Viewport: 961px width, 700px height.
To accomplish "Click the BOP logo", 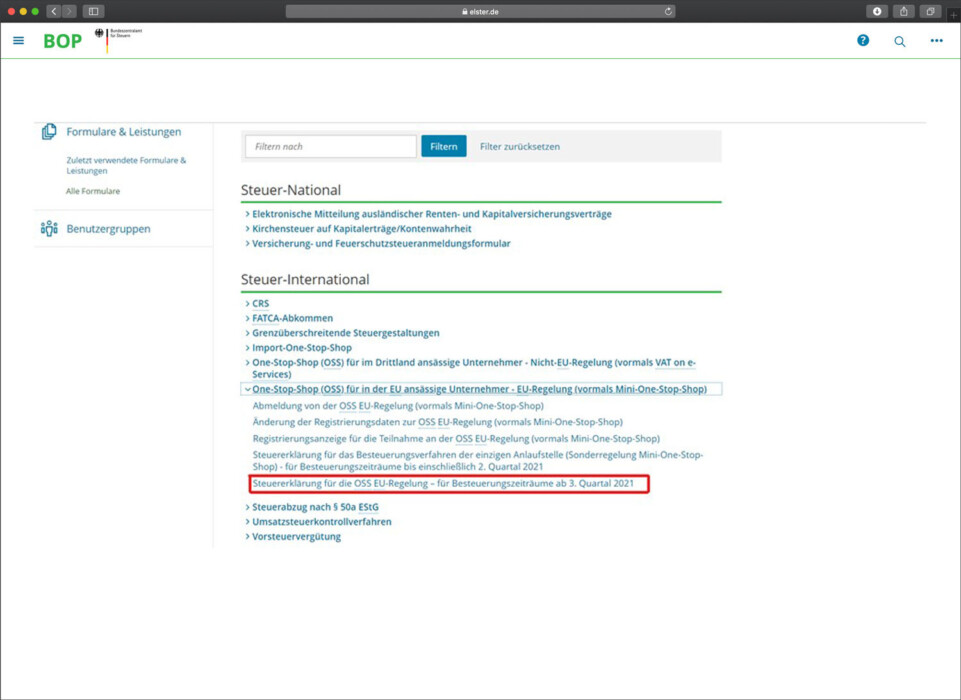I will (62, 42).
